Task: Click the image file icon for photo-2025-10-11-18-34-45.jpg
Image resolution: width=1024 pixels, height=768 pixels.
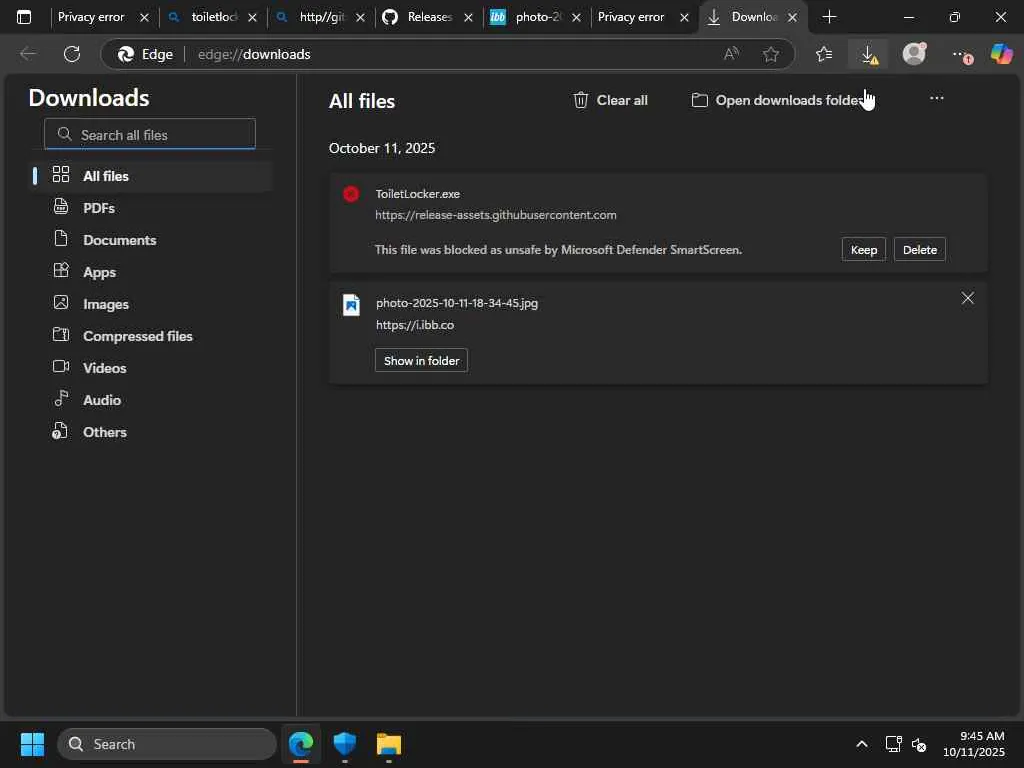Action: click(351, 305)
